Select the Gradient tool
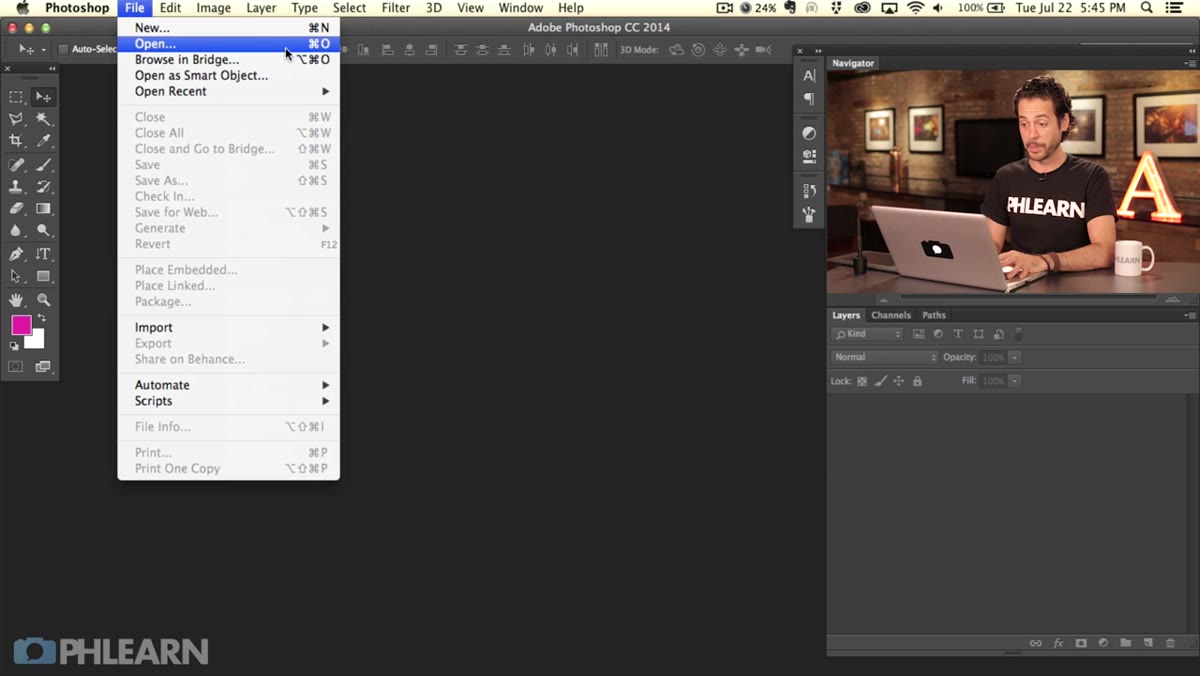 43,209
